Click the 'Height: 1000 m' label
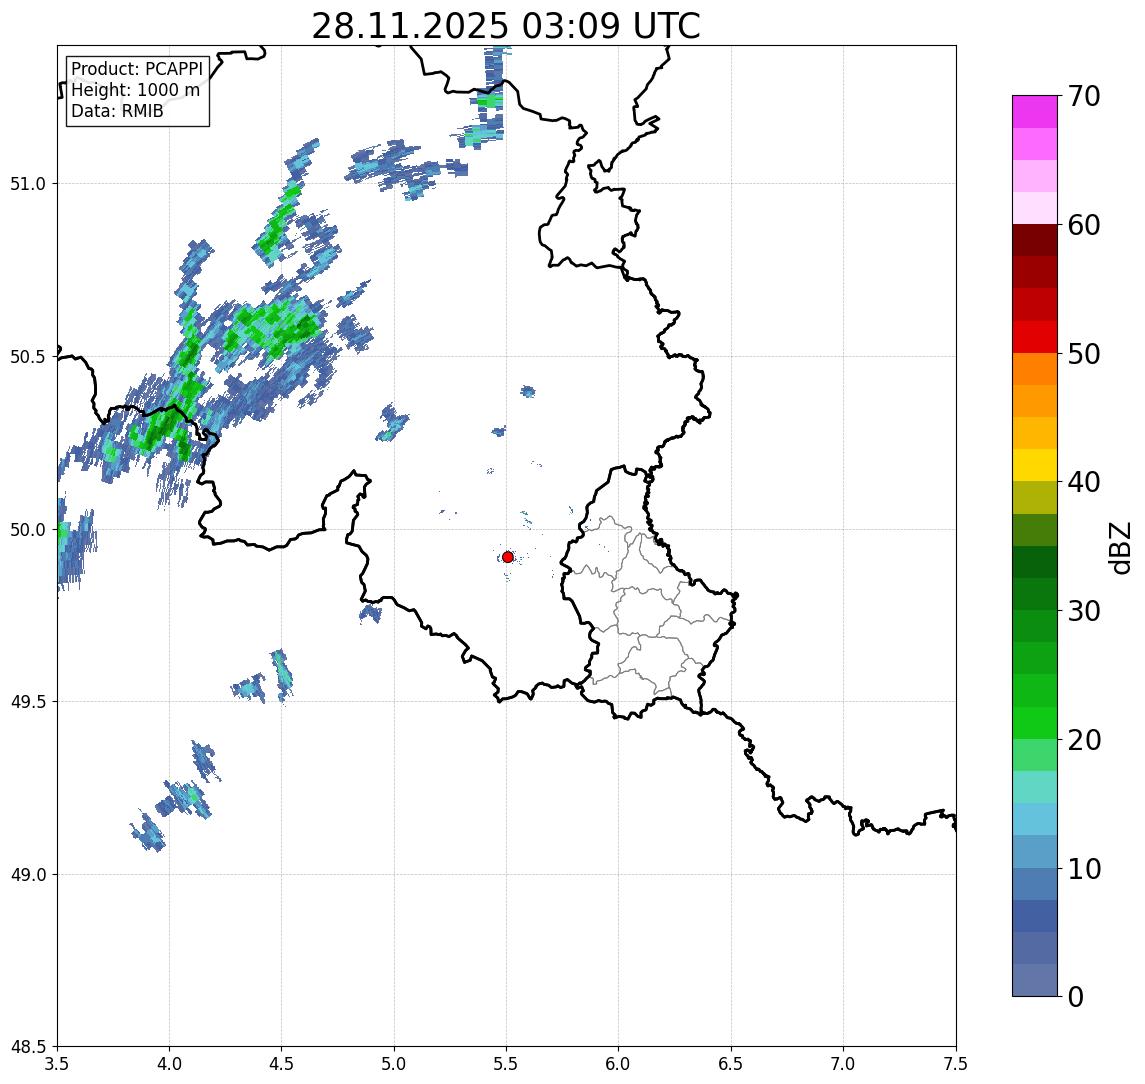1145x1084 pixels. tap(135, 90)
